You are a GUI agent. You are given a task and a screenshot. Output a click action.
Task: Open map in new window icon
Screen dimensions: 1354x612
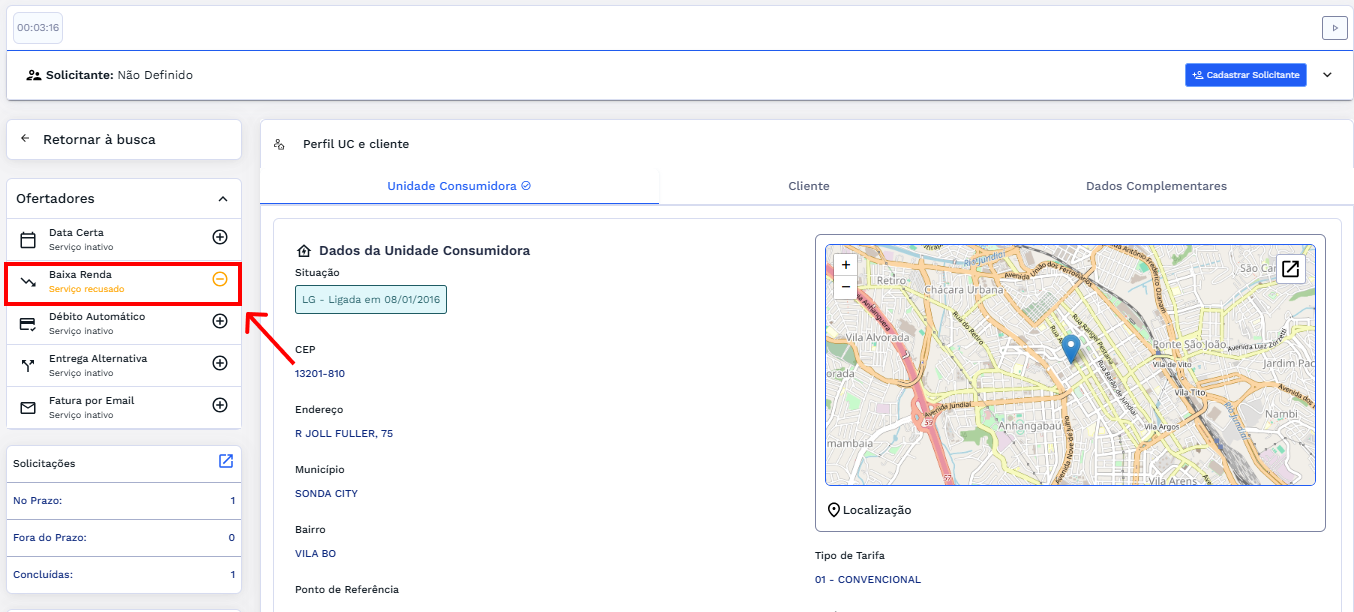coord(1290,269)
